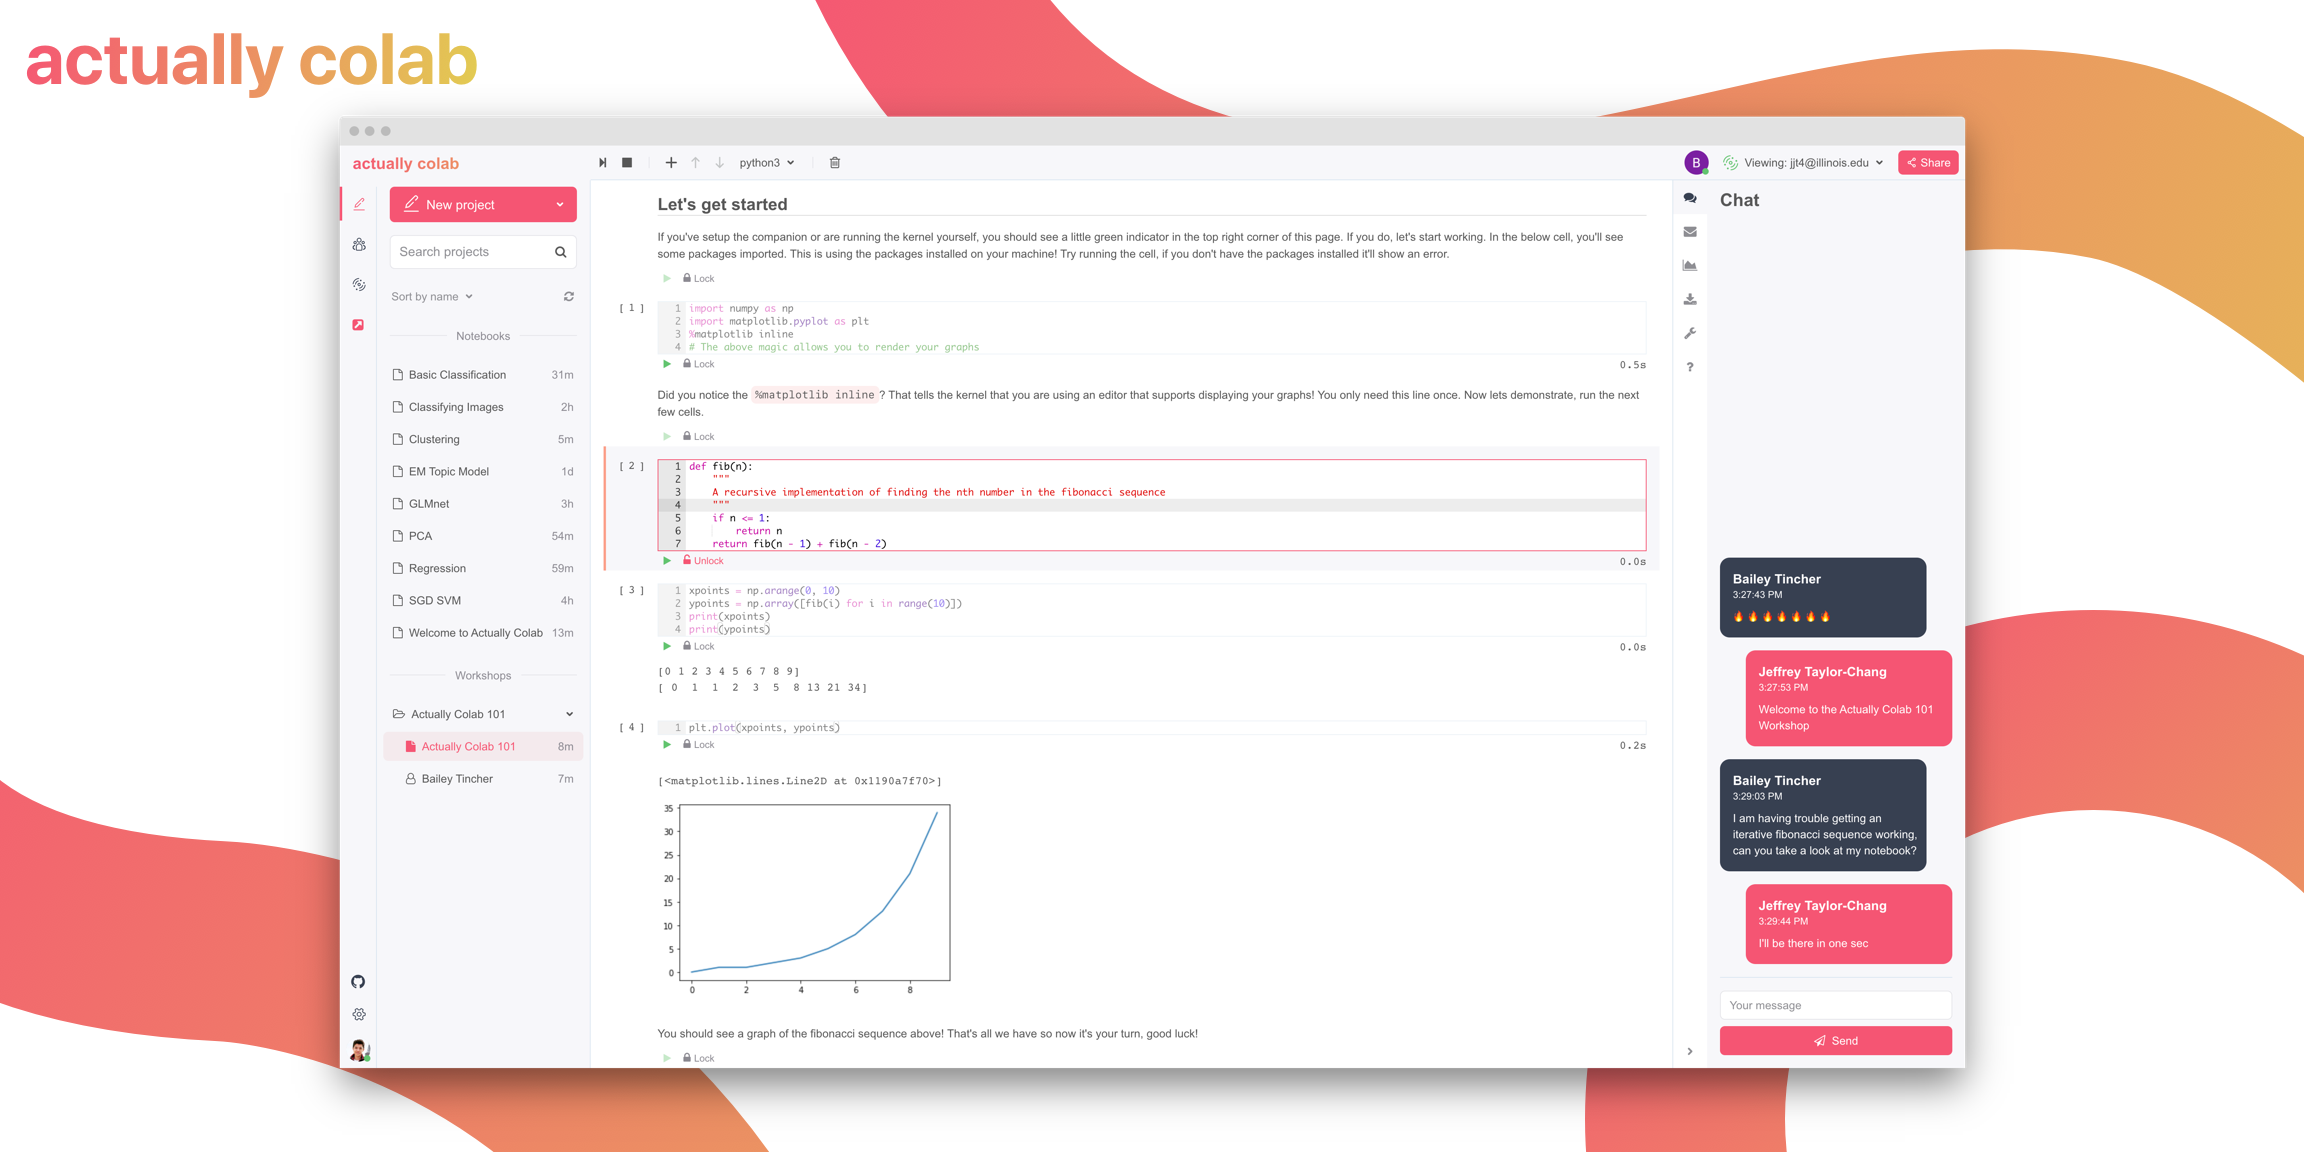Switch to the Welcome to Actually Colab notebook
This screenshot has width=2304, height=1152.
coord(475,632)
